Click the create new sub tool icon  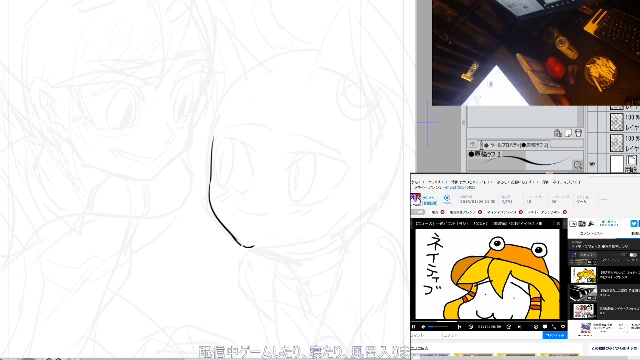[568, 133]
